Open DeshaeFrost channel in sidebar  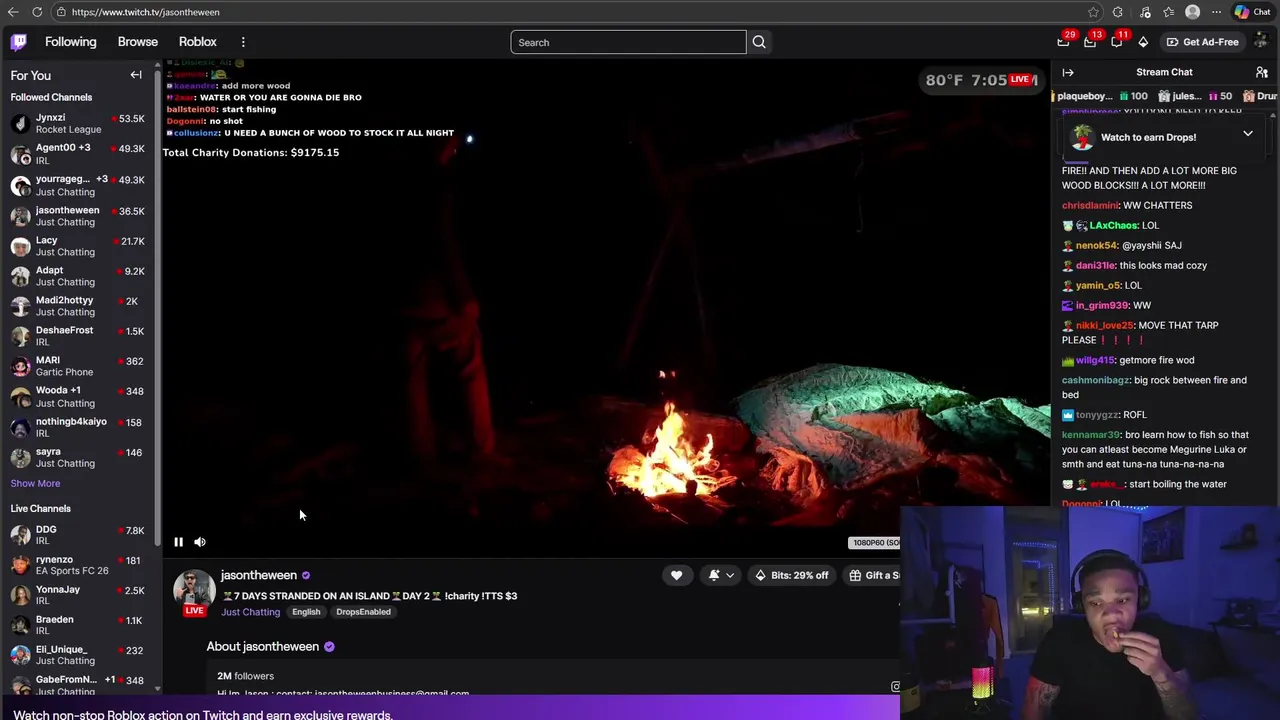pos(78,336)
